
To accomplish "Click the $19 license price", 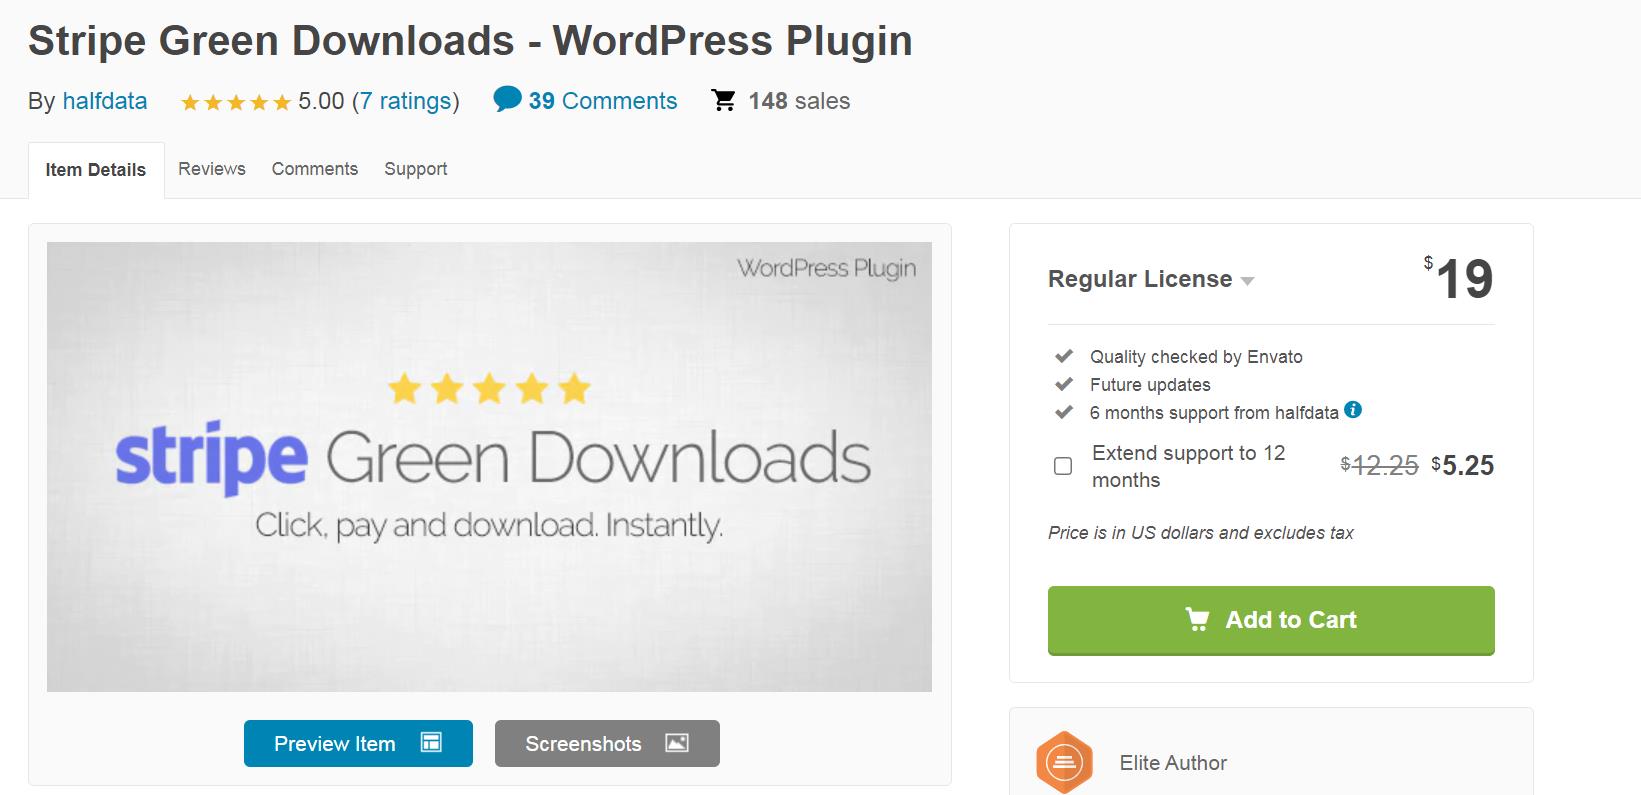I will tap(1459, 278).
